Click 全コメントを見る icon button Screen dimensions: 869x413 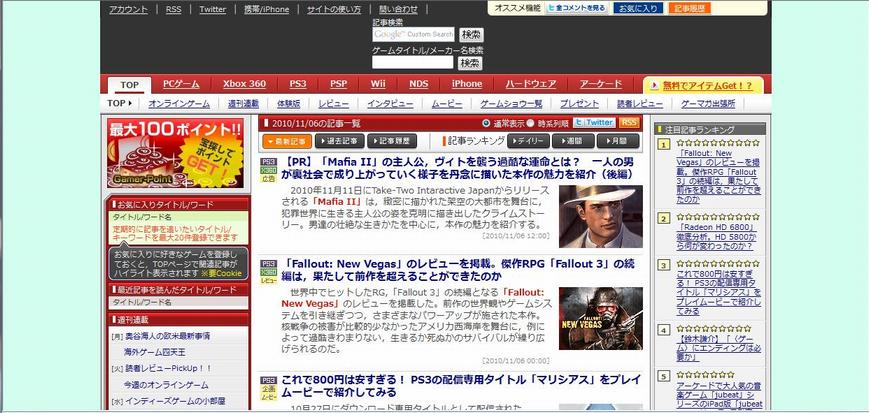click(576, 8)
